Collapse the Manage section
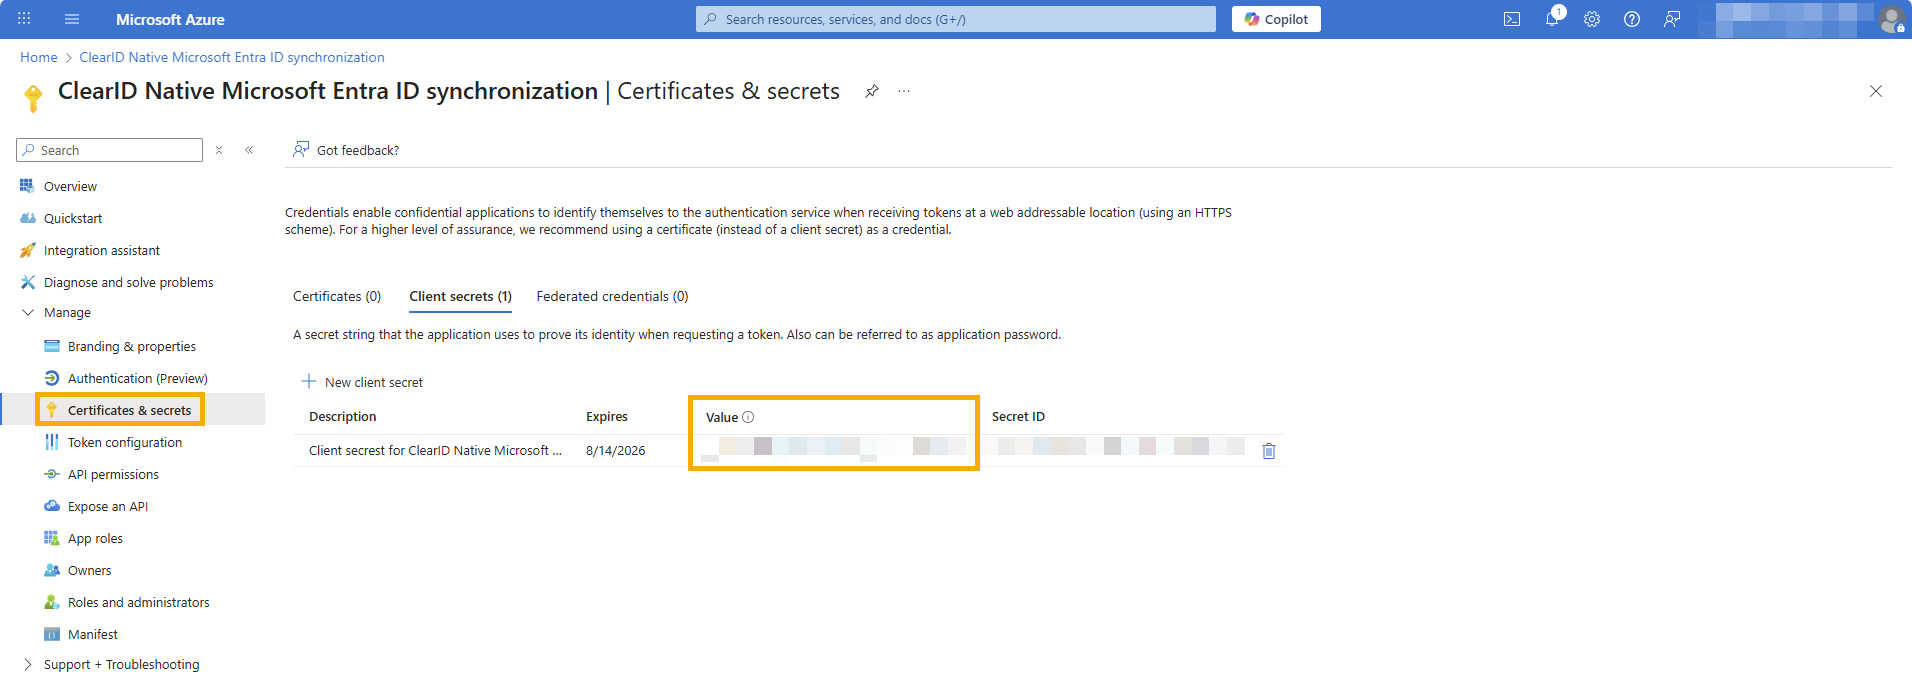This screenshot has height=700, width=1912. [x=28, y=312]
